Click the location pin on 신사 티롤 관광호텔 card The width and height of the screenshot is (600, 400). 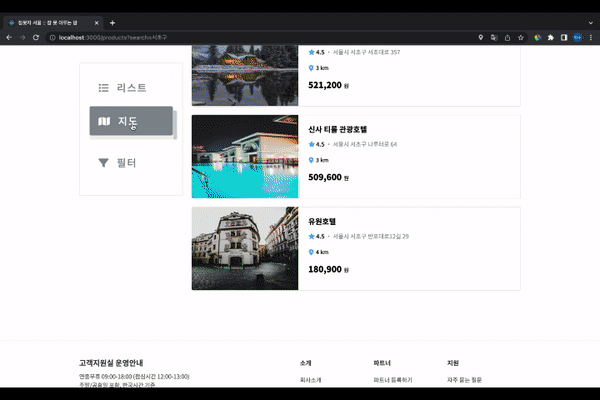point(311,160)
